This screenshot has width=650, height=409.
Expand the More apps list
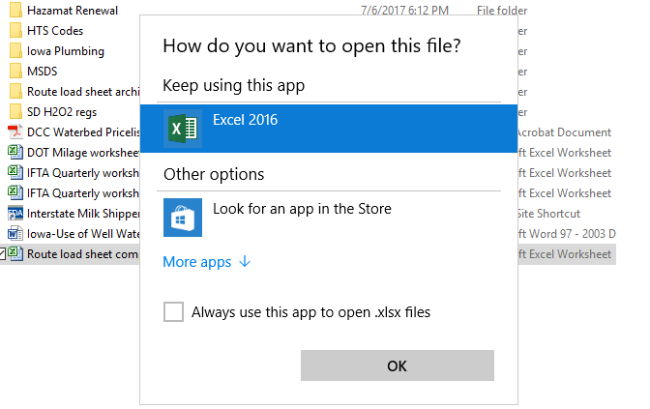coord(207,262)
